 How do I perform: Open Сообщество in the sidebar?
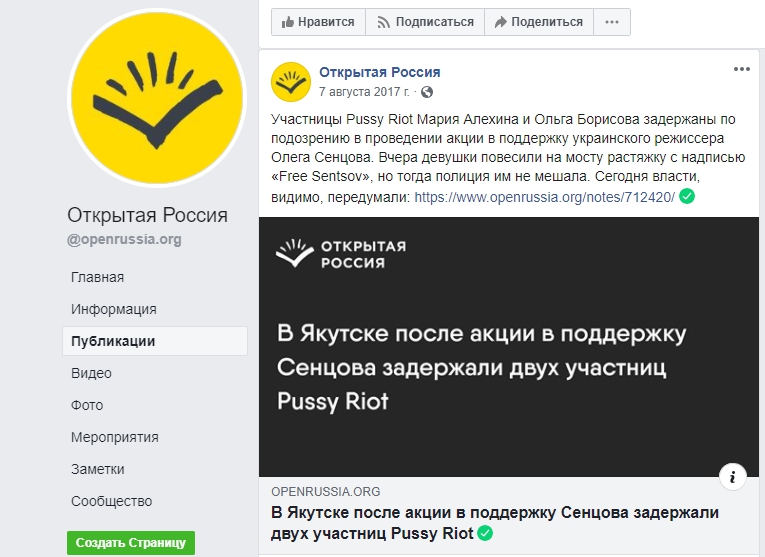111,501
